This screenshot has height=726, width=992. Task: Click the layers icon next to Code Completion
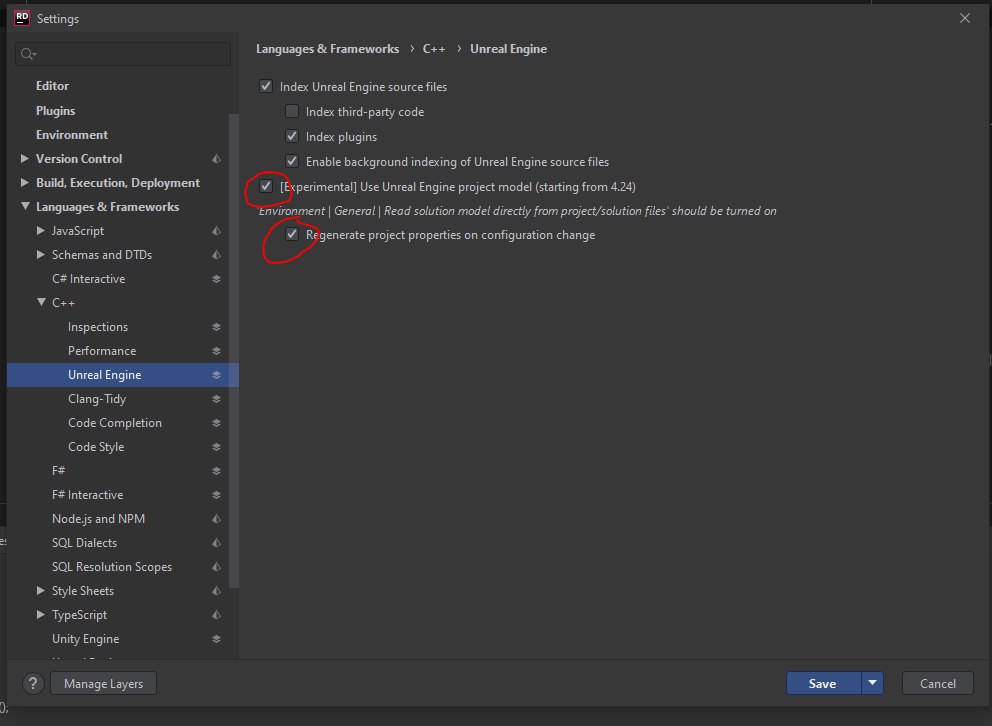[x=216, y=423]
